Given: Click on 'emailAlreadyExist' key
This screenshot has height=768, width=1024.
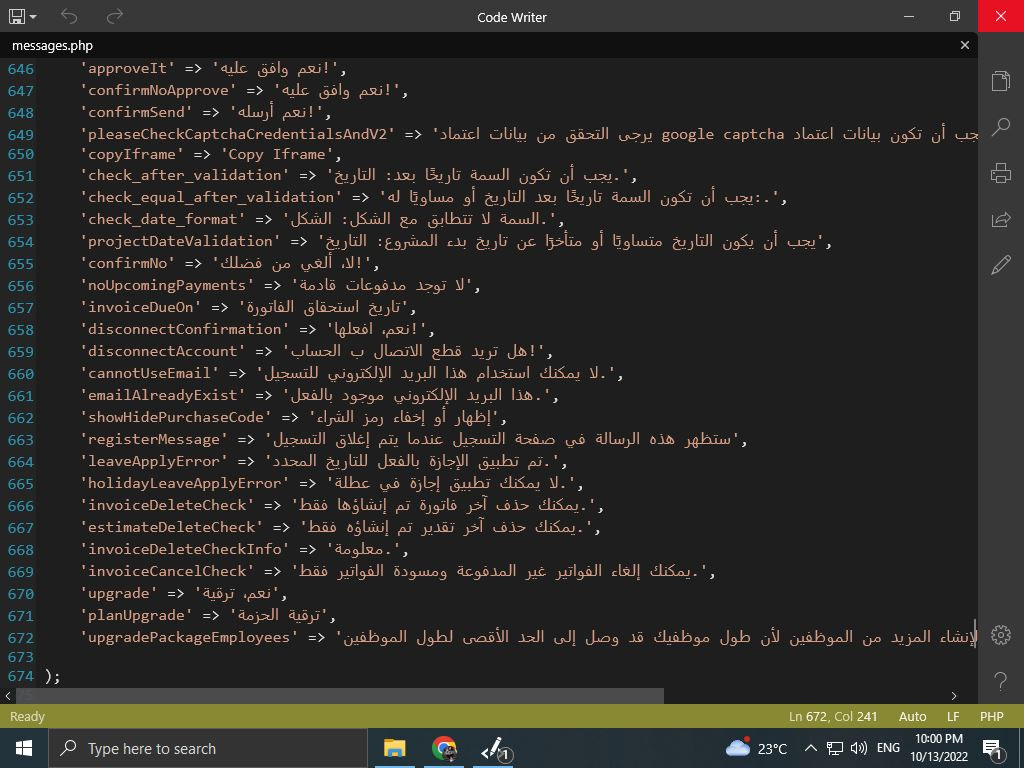Looking at the screenshot, I should point(163,395).
